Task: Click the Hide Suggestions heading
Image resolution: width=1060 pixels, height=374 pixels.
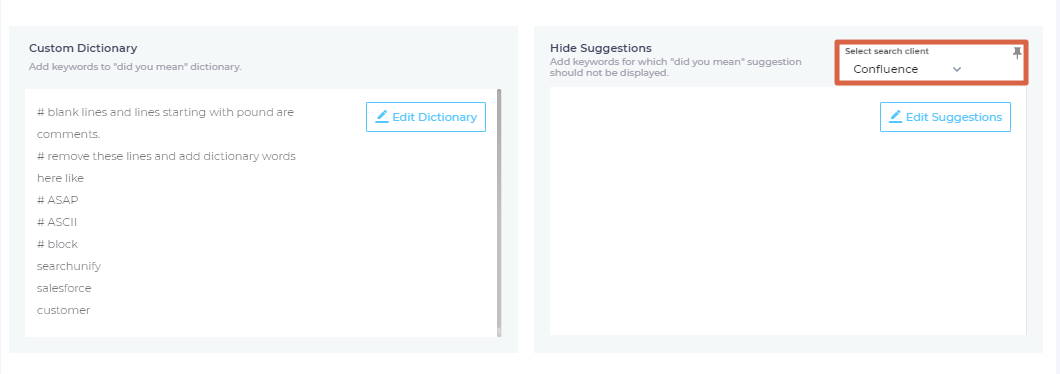Action: (x=600, y=48)
